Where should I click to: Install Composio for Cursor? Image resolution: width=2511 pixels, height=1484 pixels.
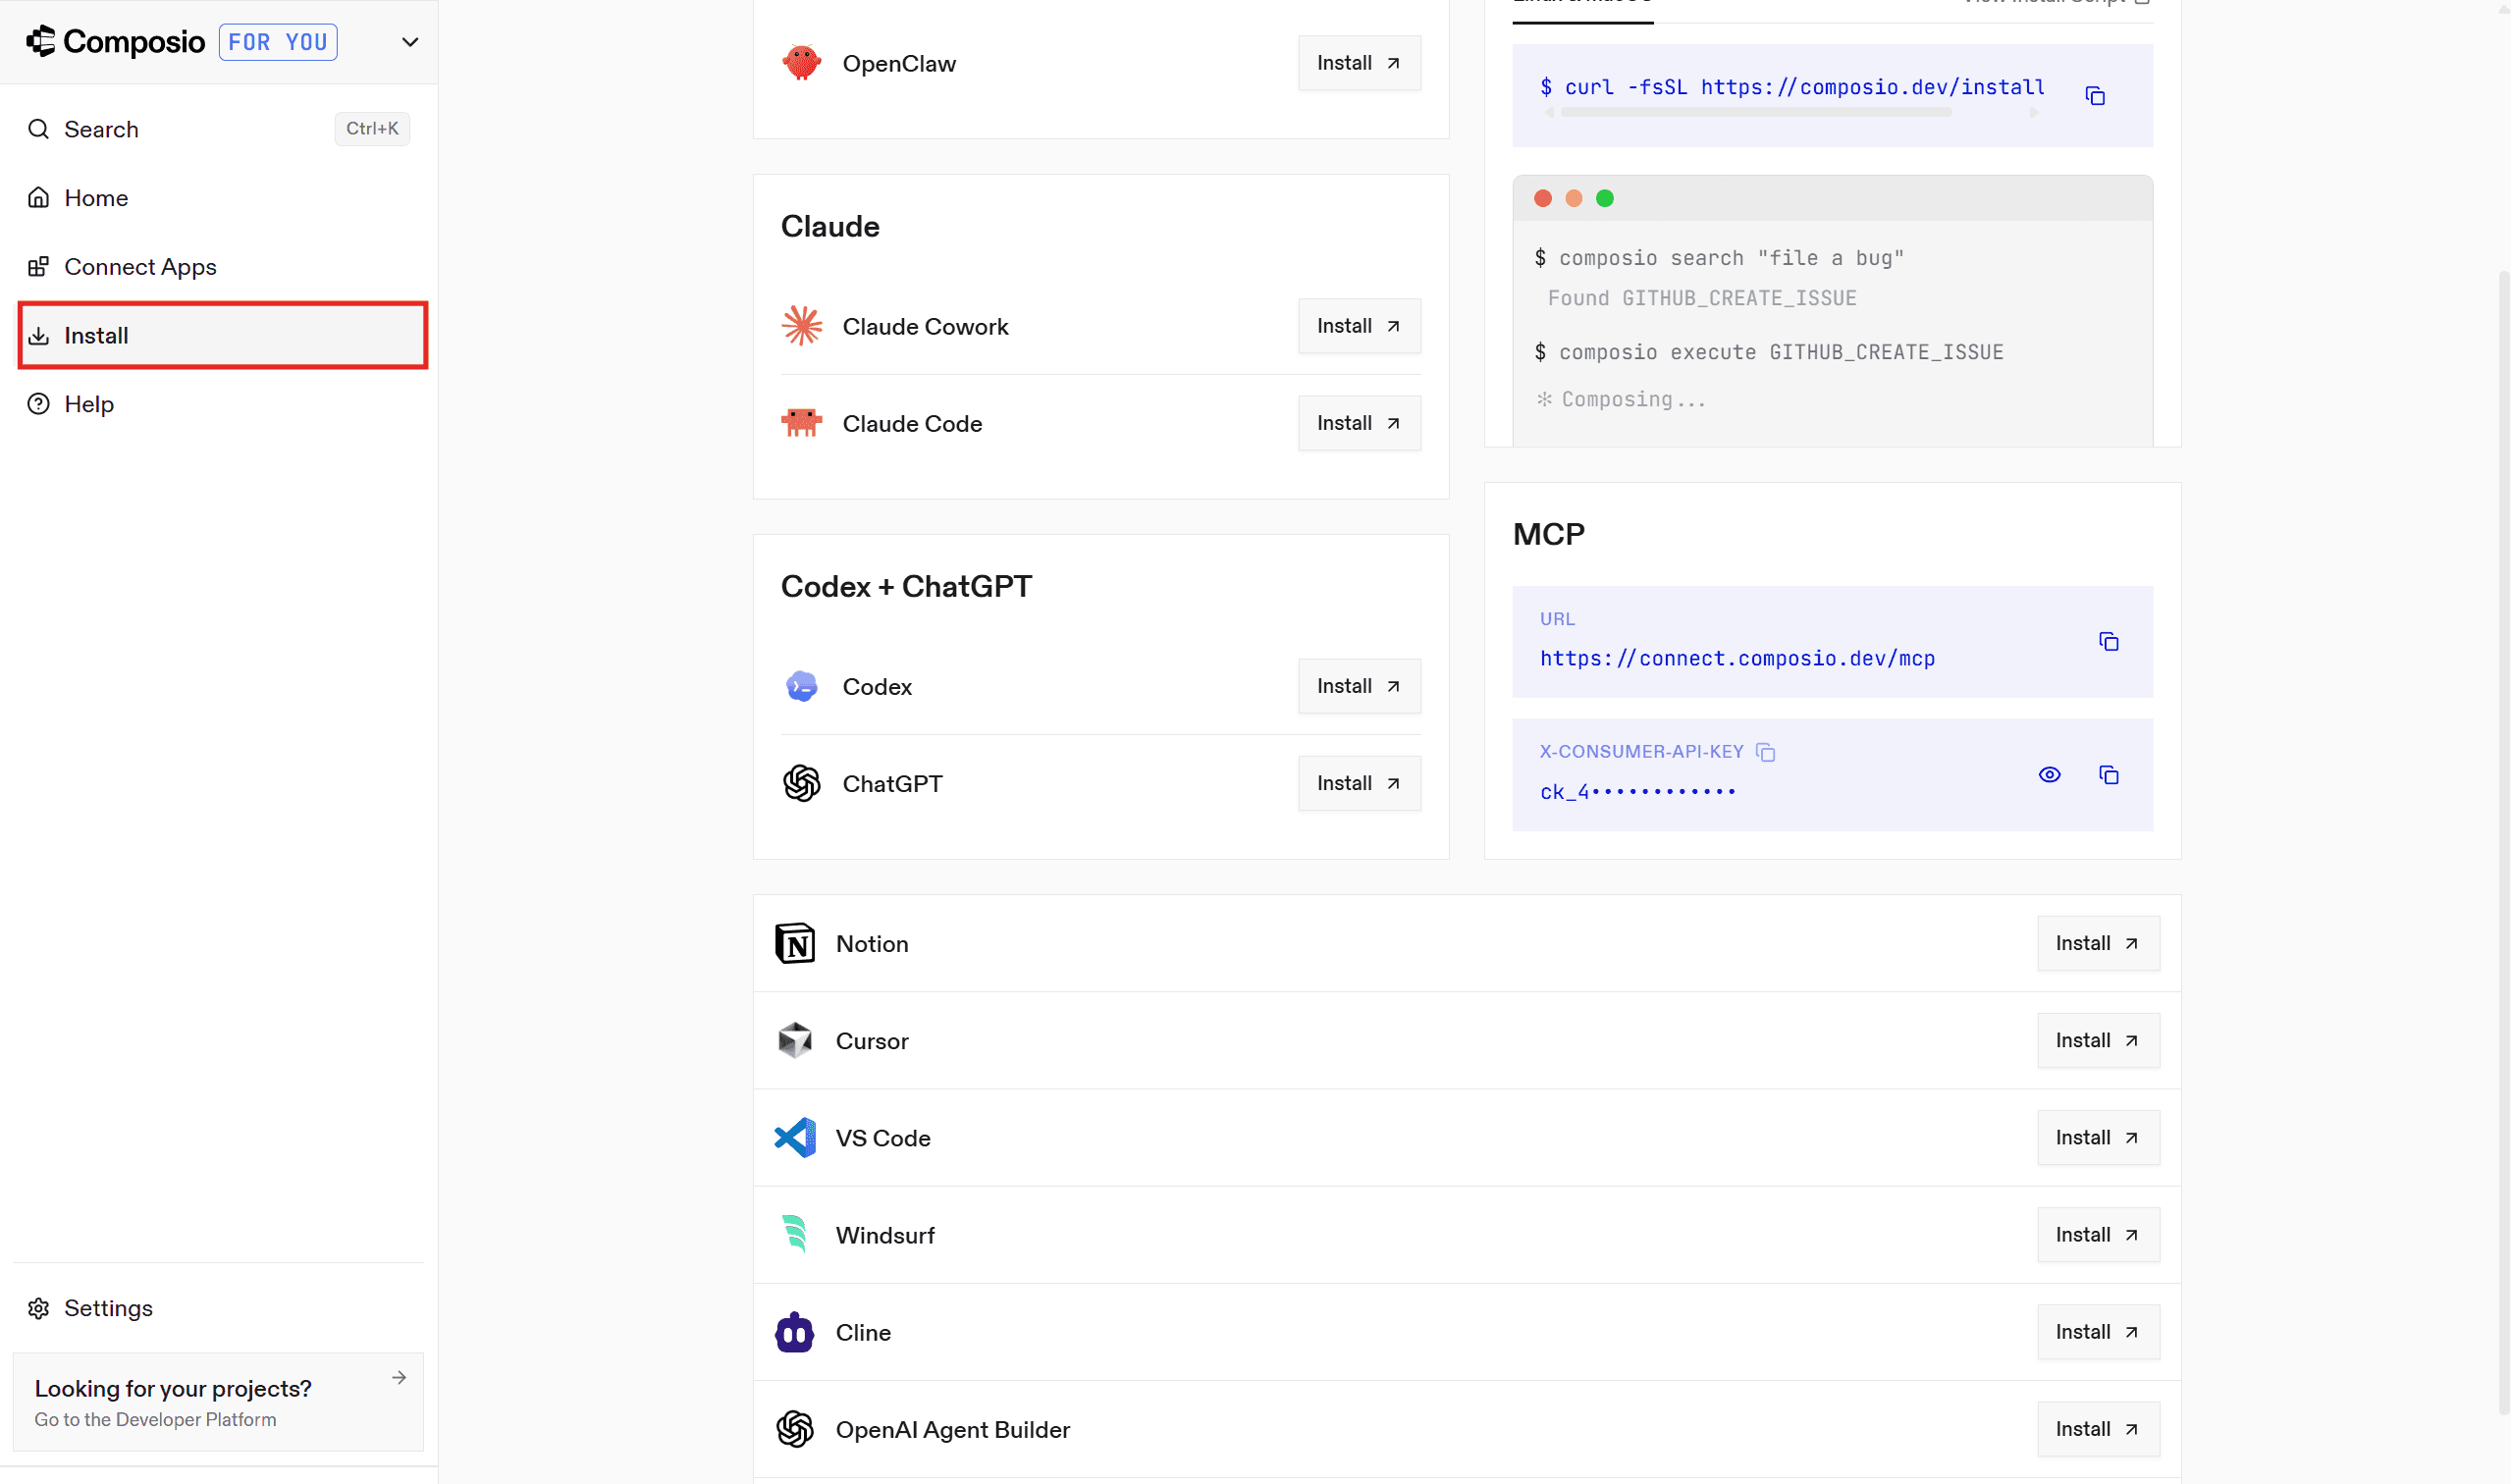(2098, 1040)
